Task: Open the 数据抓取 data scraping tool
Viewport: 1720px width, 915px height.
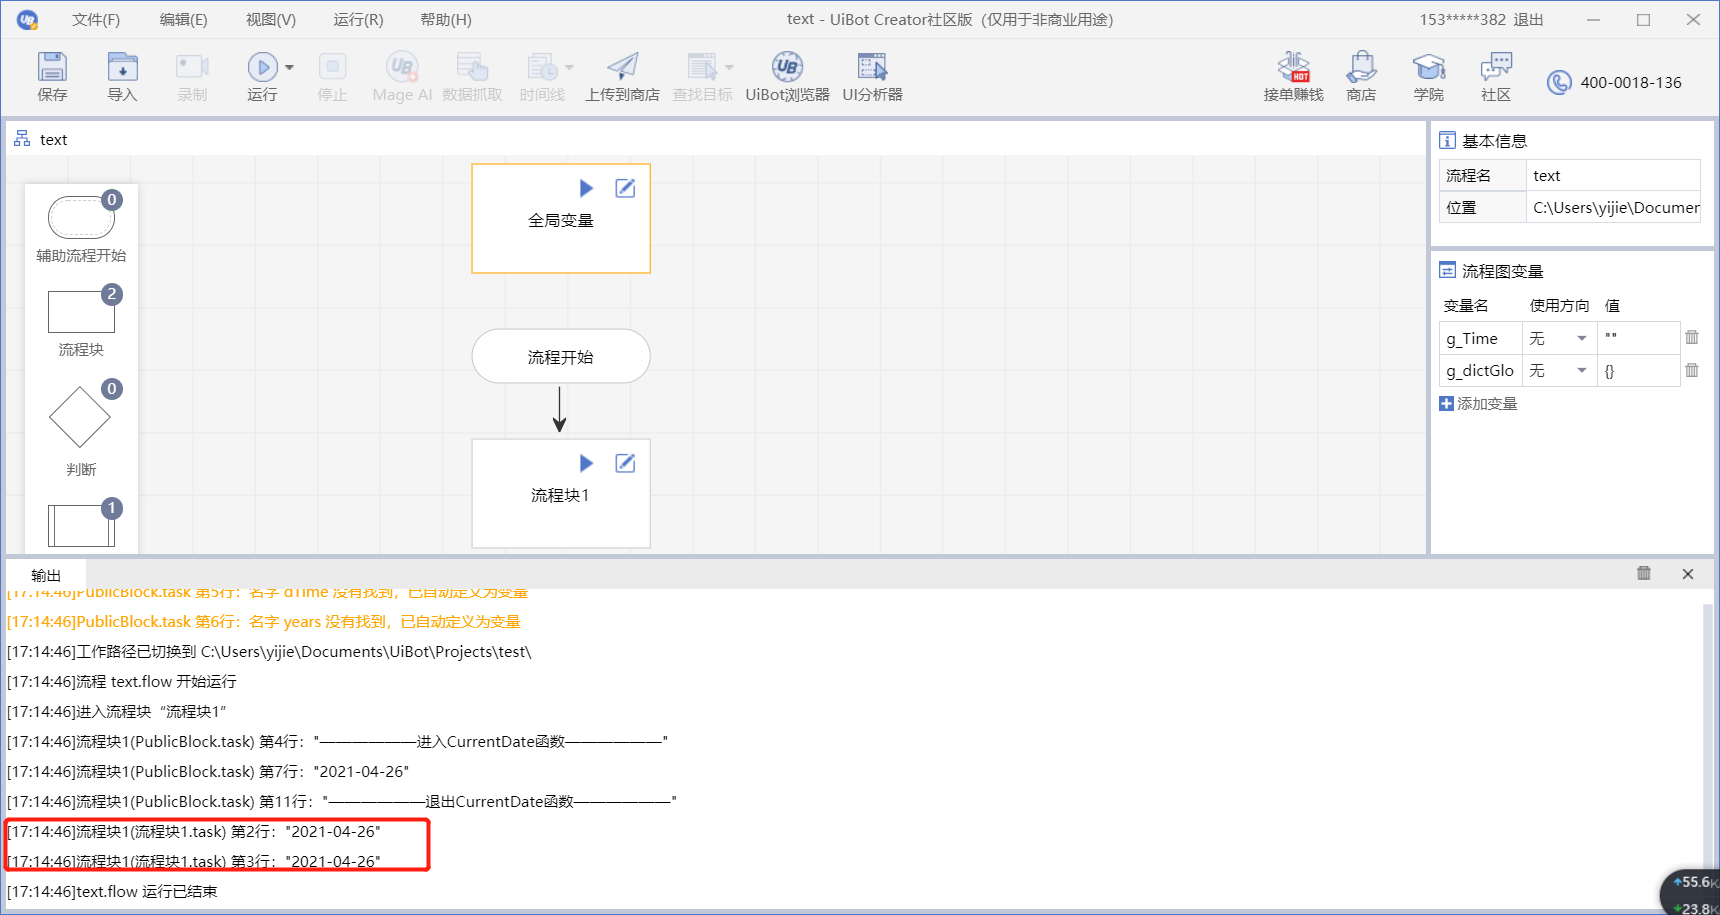Action: point(473,75)
